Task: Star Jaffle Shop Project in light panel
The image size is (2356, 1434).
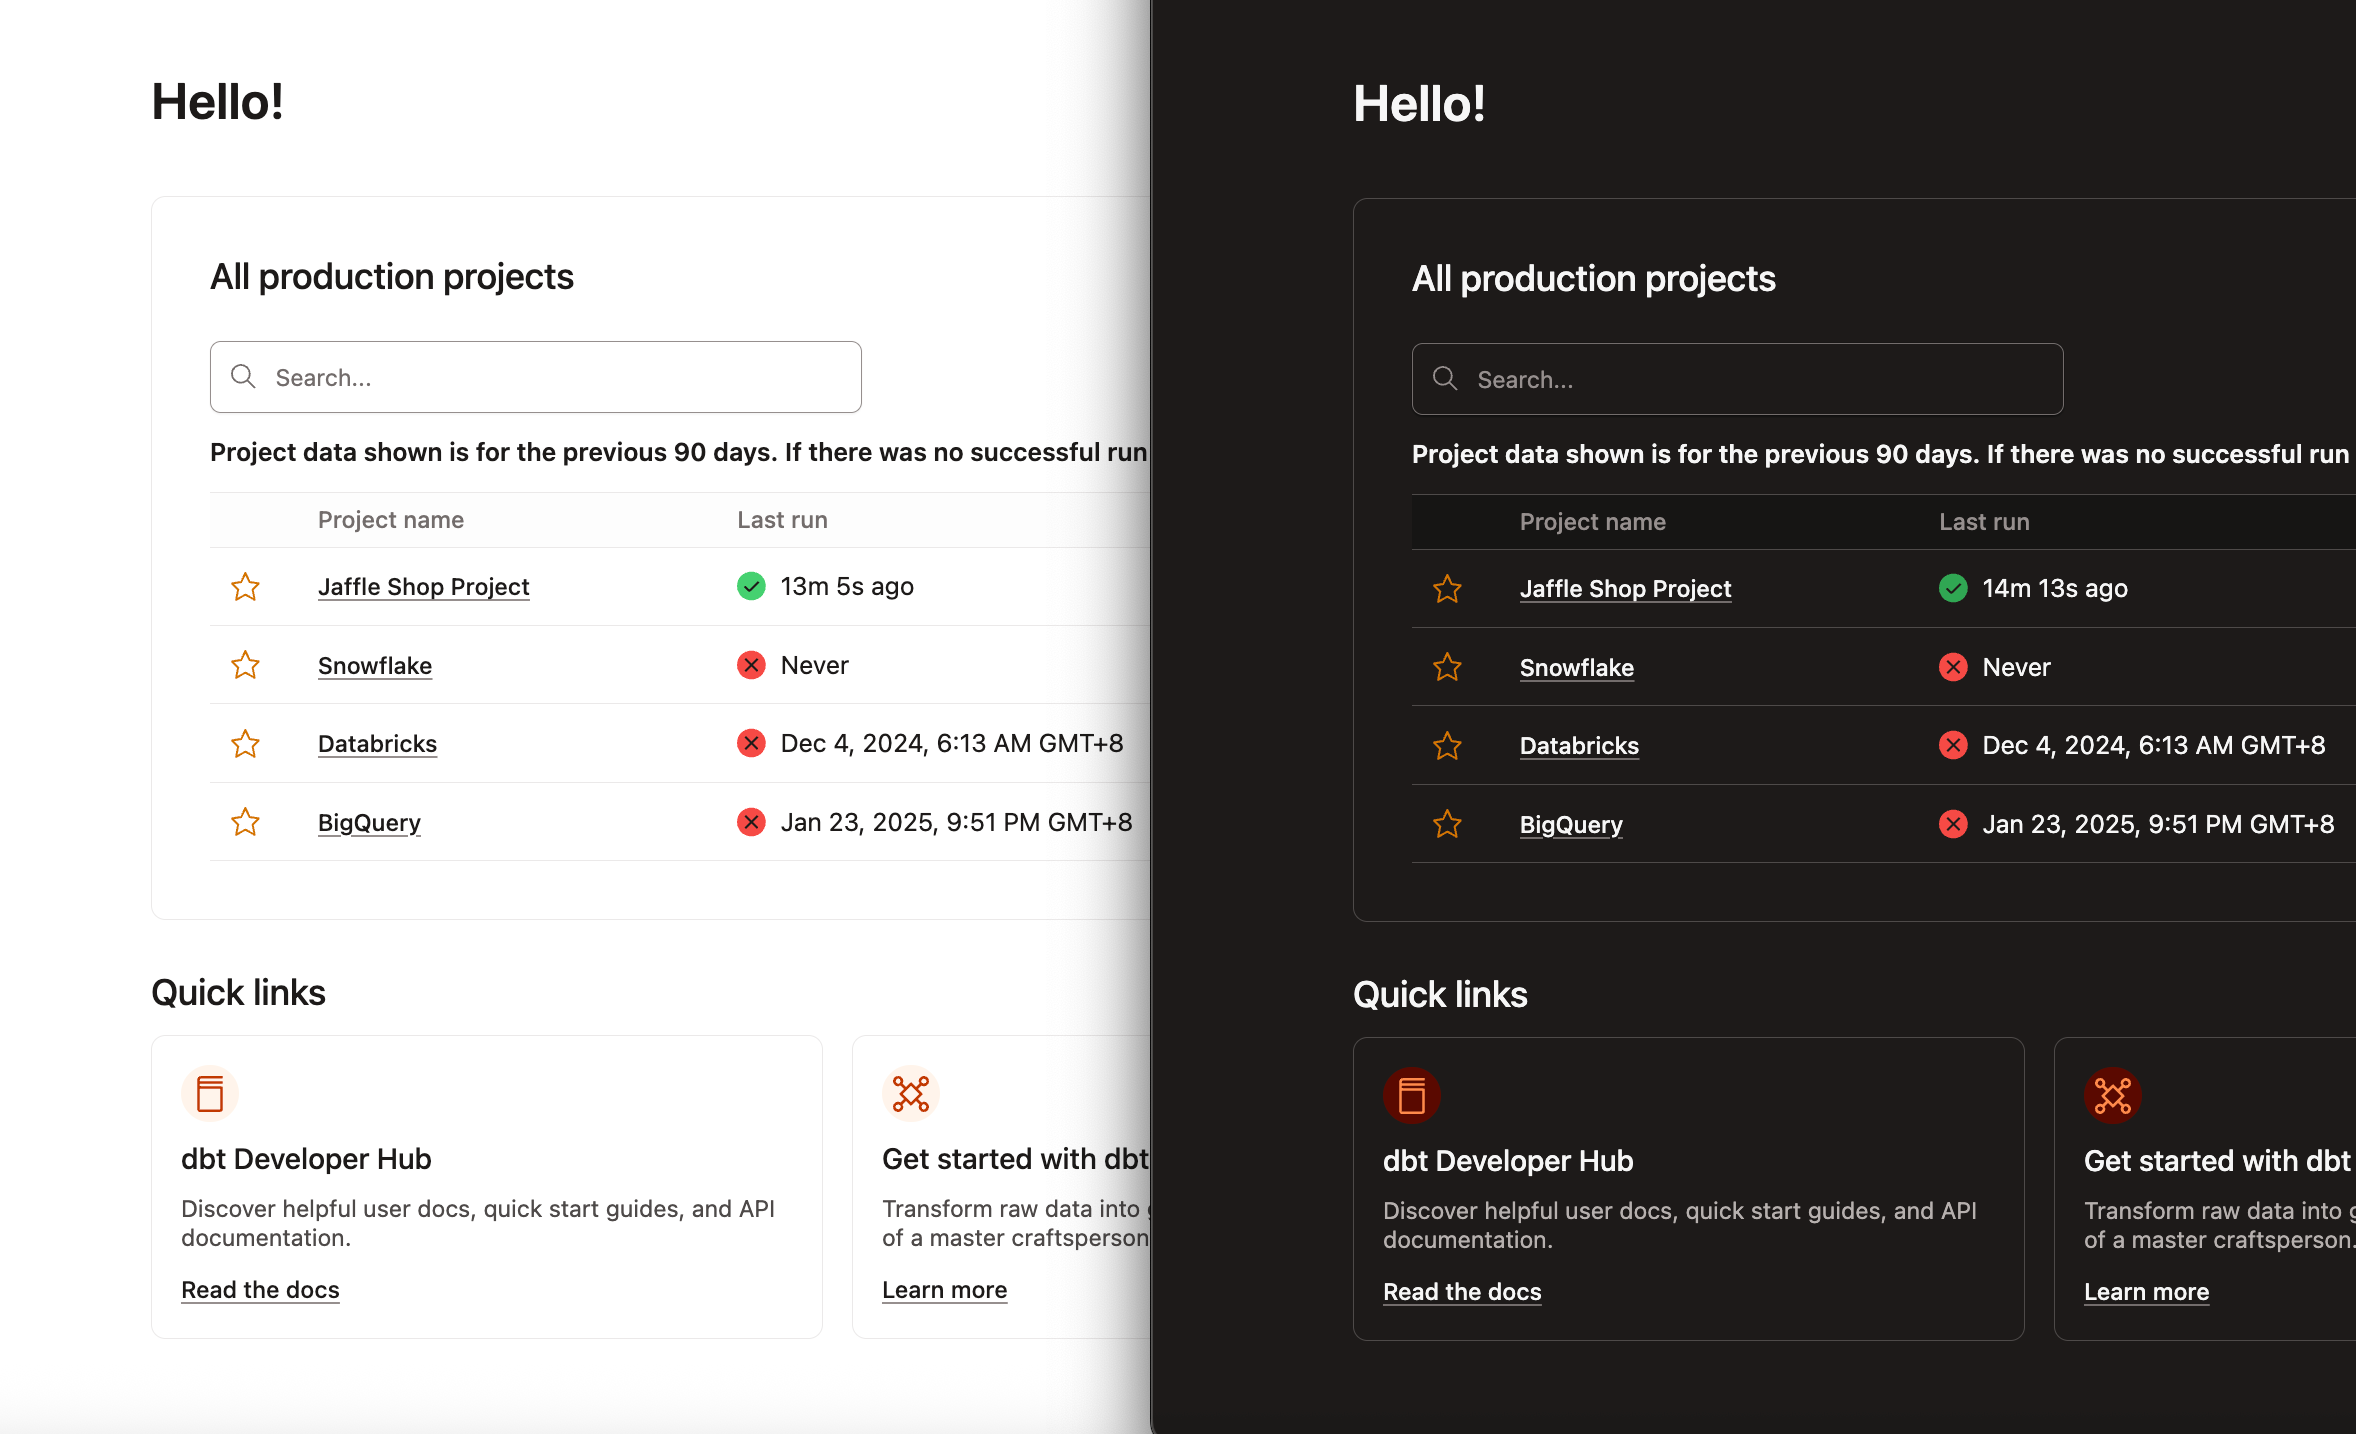Action: pyautogui.click(x=245, y=587)
